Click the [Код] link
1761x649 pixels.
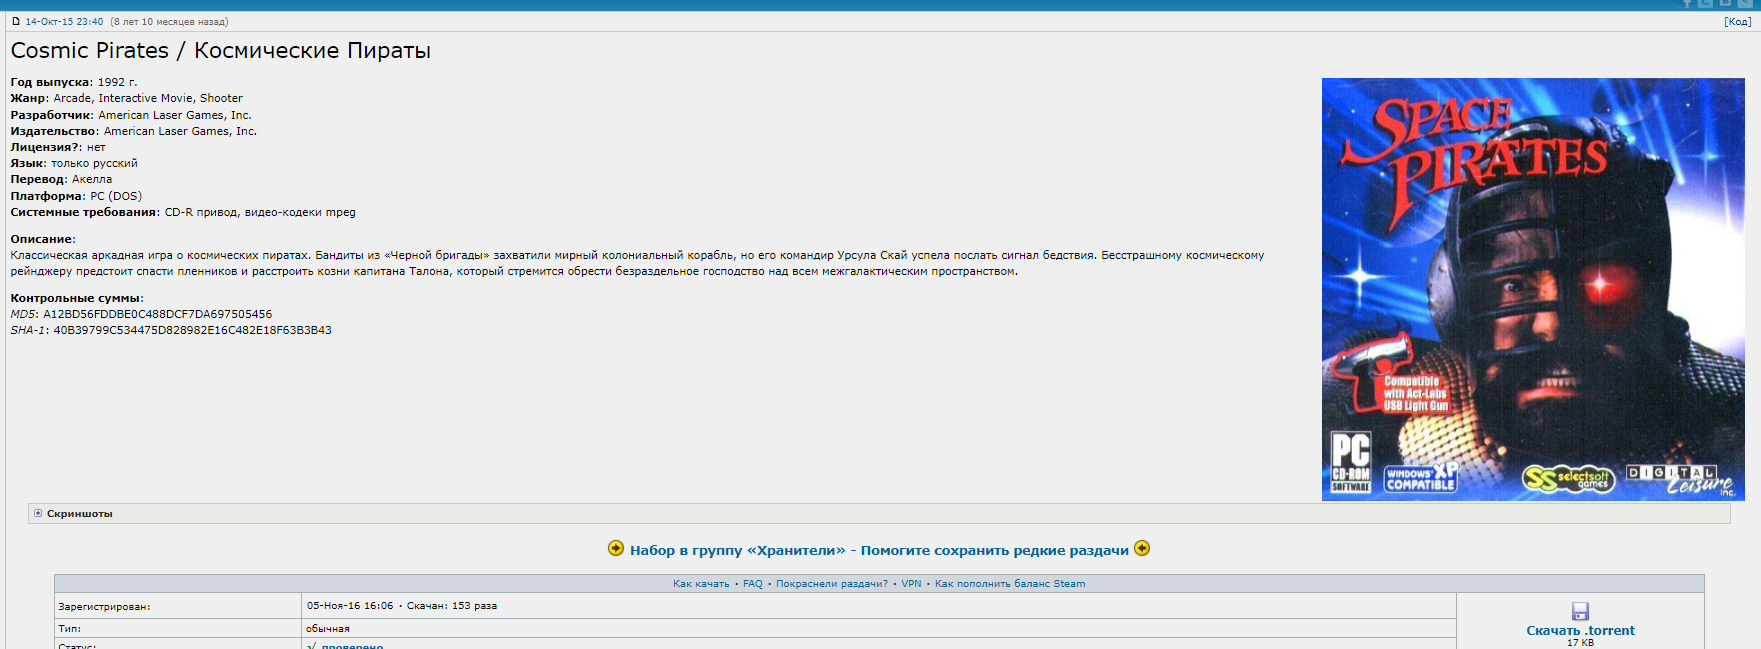[1738, 21]
